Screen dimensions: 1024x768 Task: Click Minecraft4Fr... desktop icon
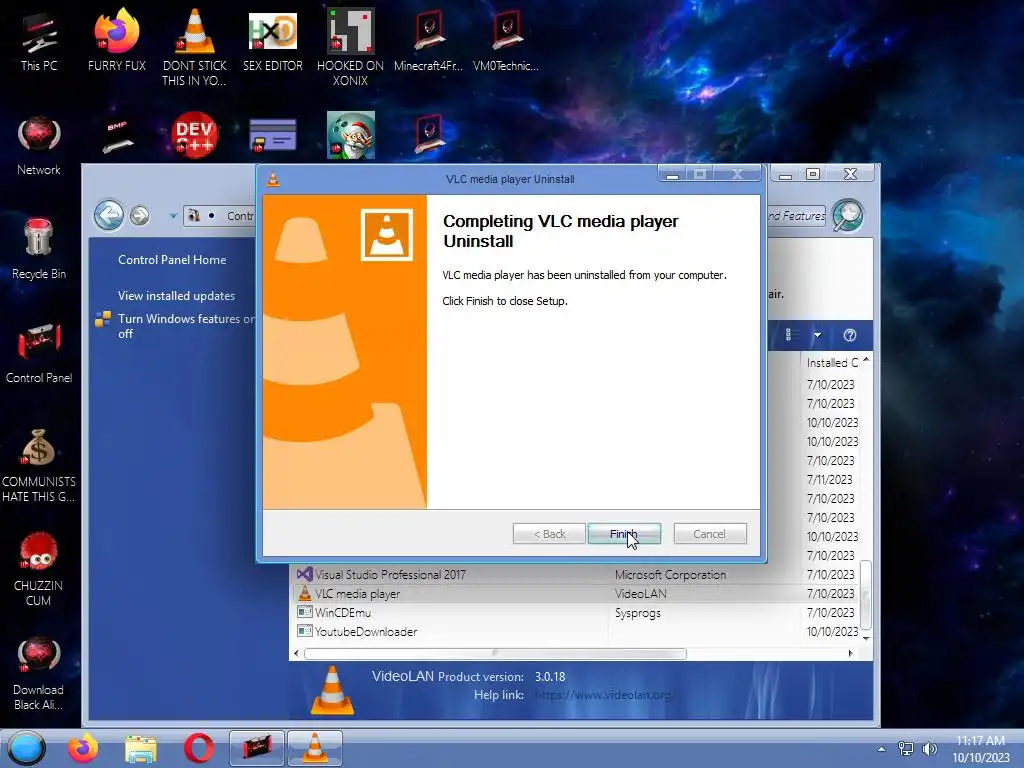coord(428,40)
